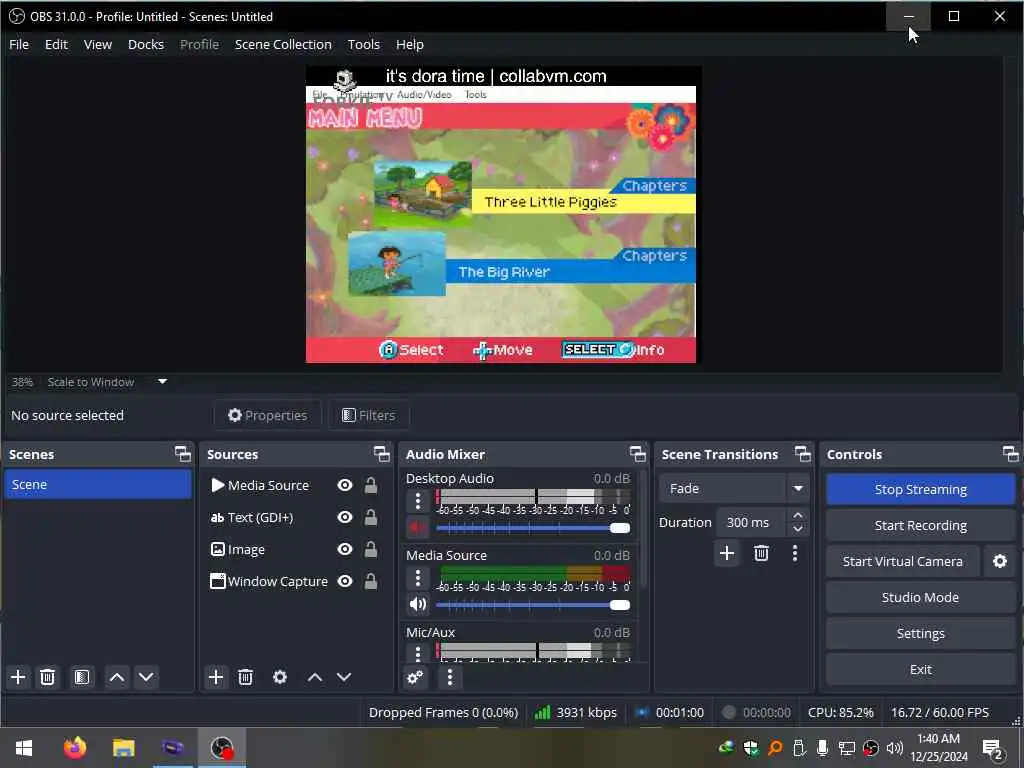The image size is (1024, 768).
Task: Open the Fade transition dropdown
Action: click(x=733, y=488)
